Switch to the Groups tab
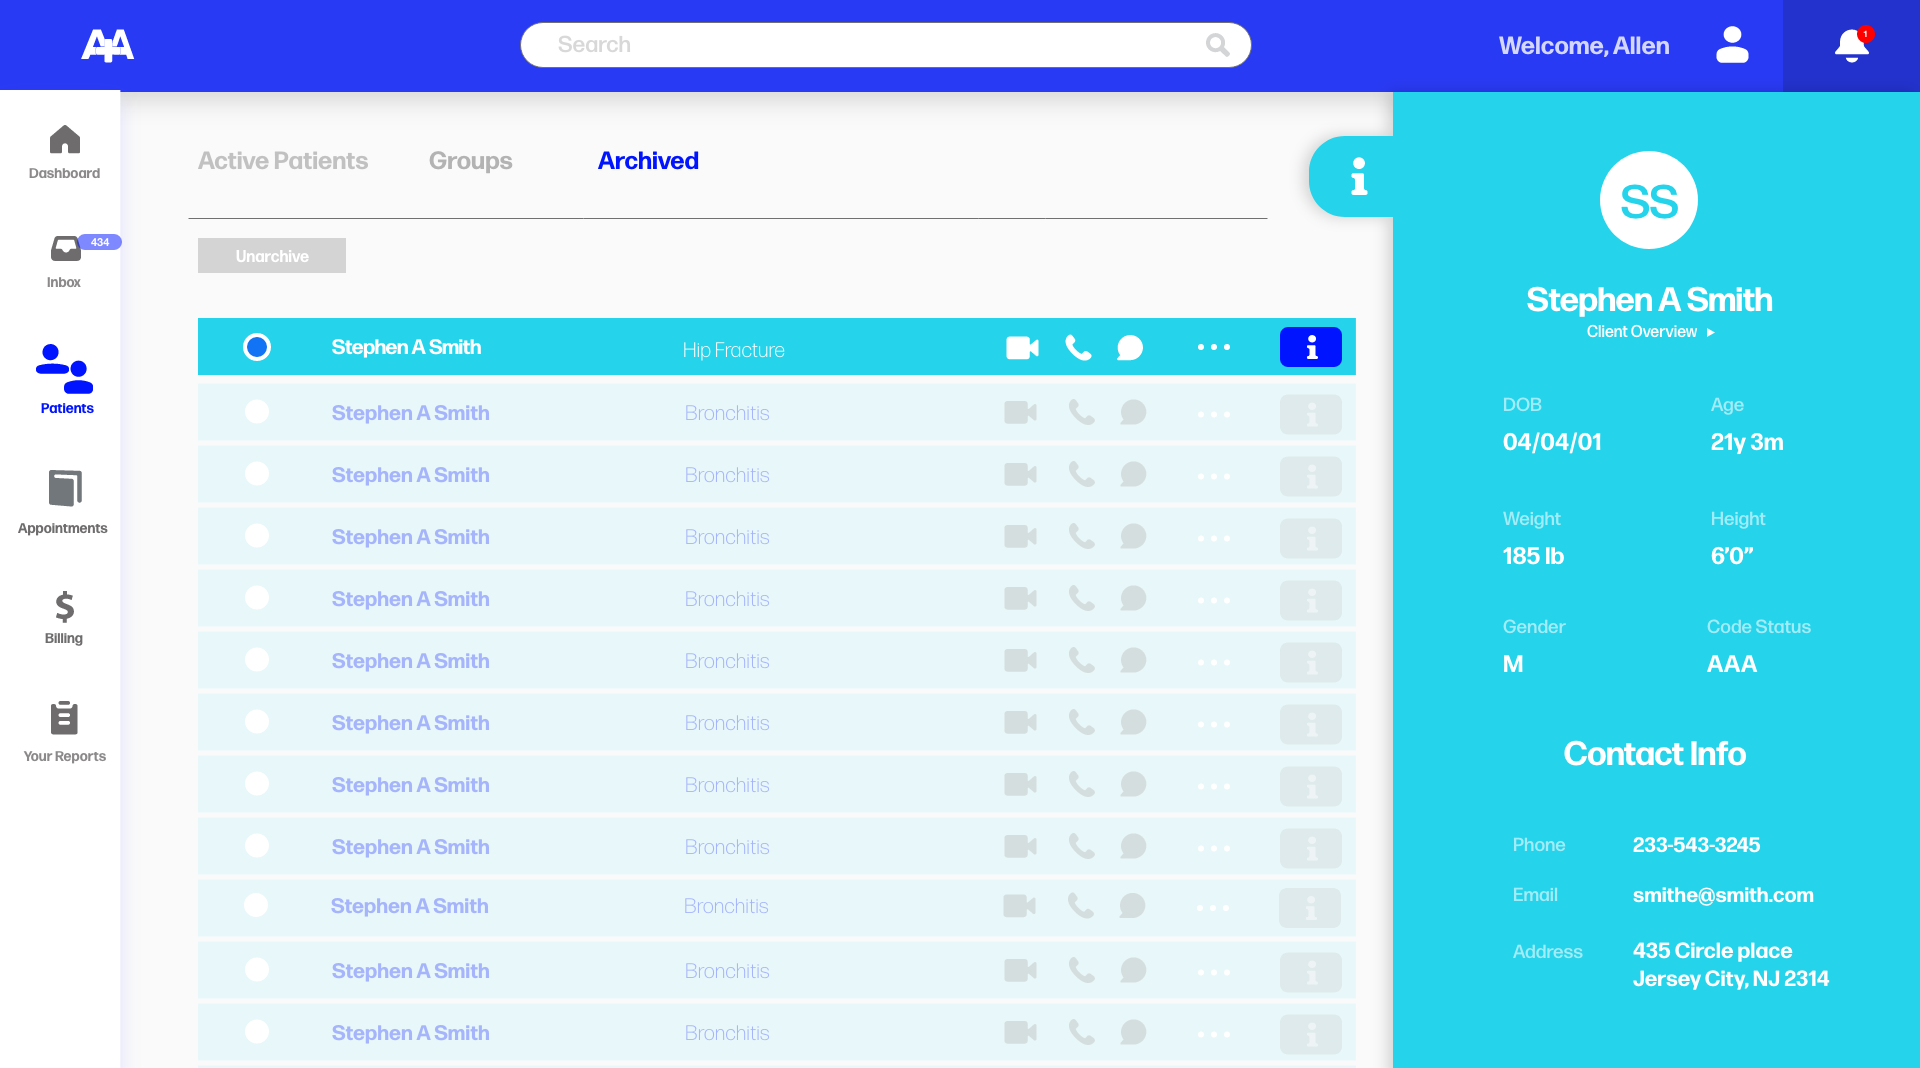The width and height of the screenshot is (1920, 1068). coord(470,161)
